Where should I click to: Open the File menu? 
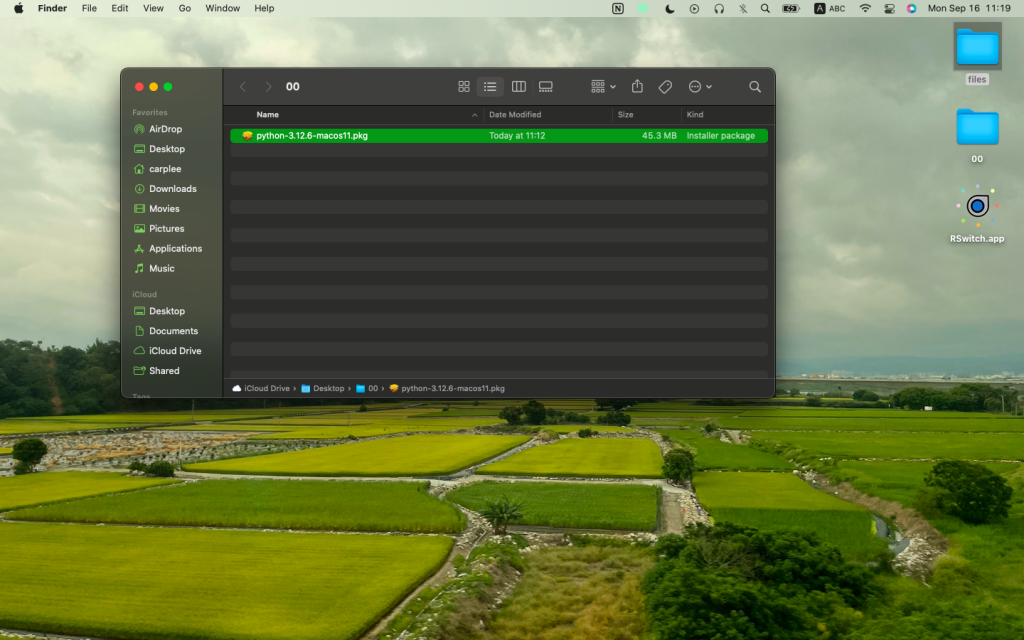(x=89, y=8)
